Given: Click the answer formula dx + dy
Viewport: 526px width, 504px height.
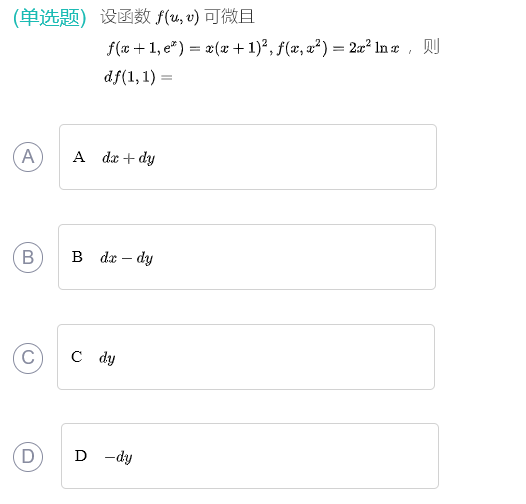Looking at the screenshot, I should pyautogui.click(x=128, y=158).
